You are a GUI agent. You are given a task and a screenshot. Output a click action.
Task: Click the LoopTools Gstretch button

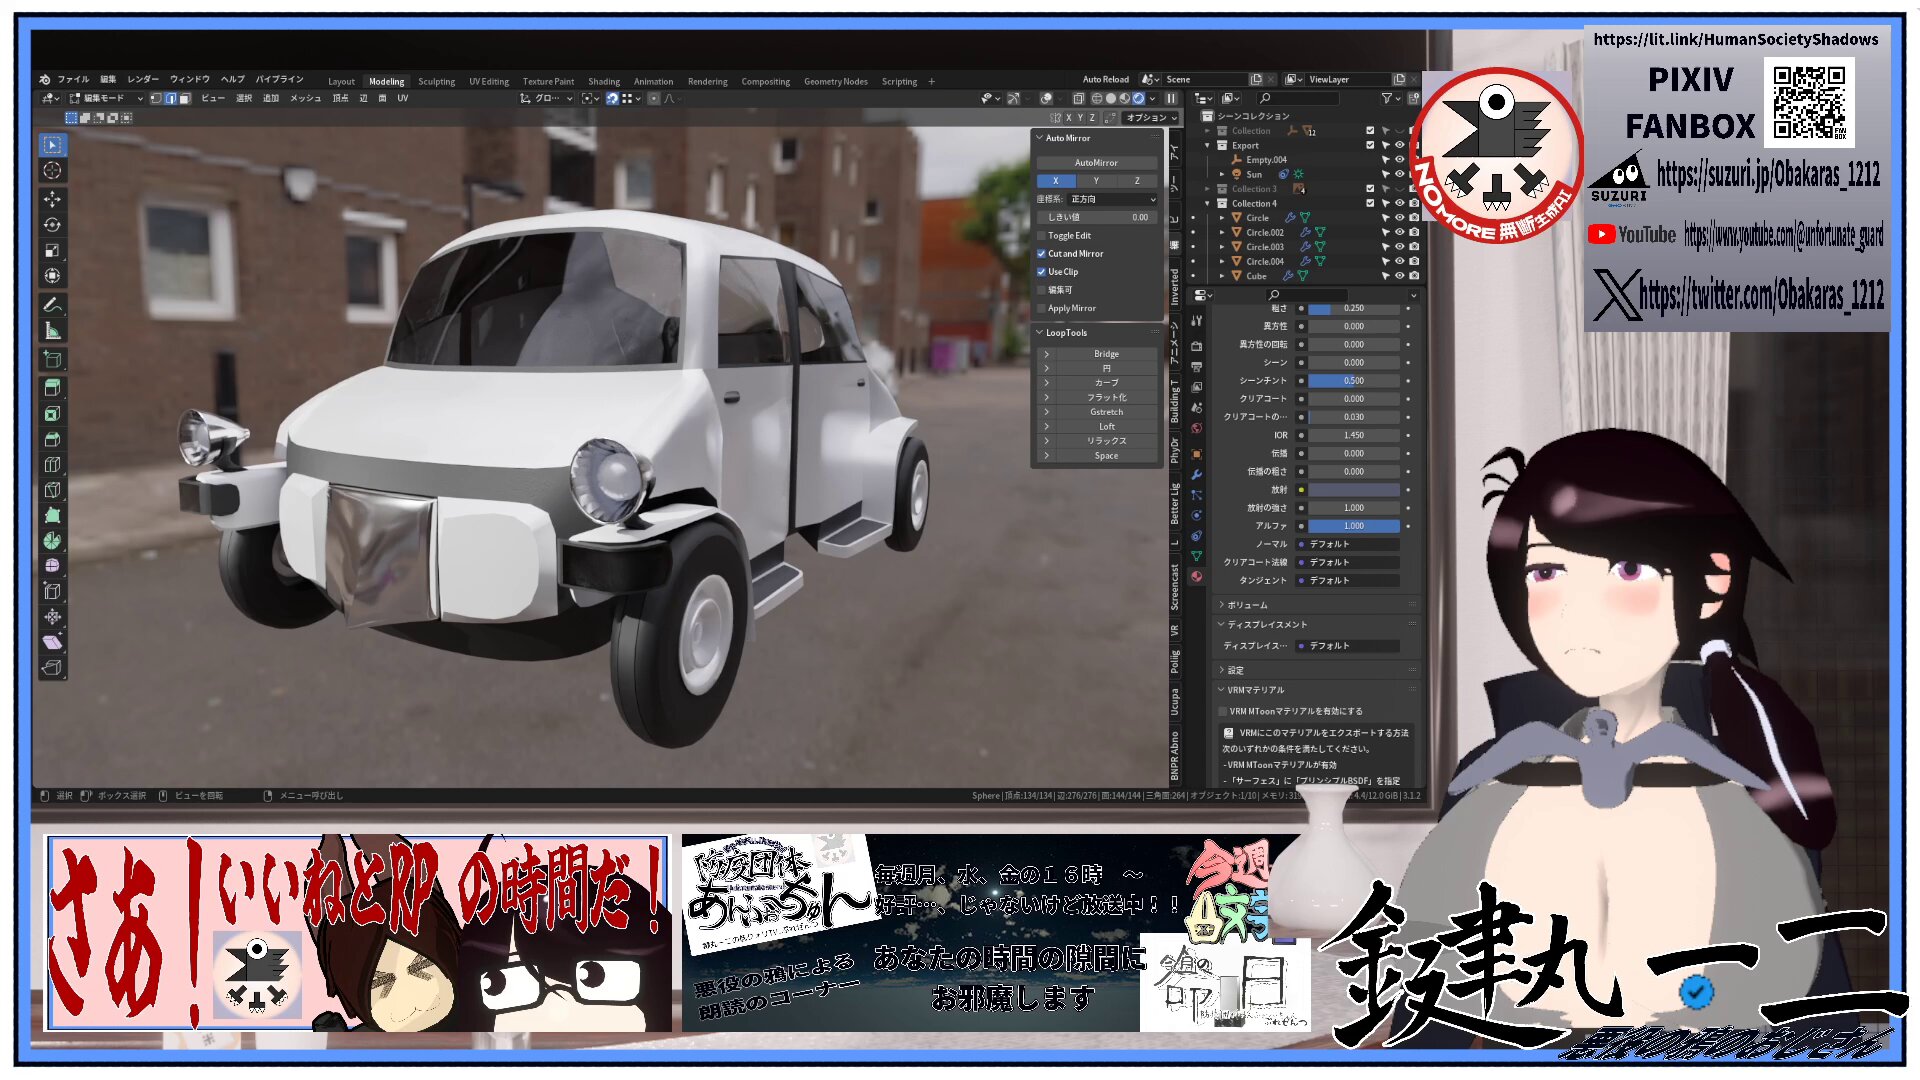pyautogui.click(x=1106, y=412)
